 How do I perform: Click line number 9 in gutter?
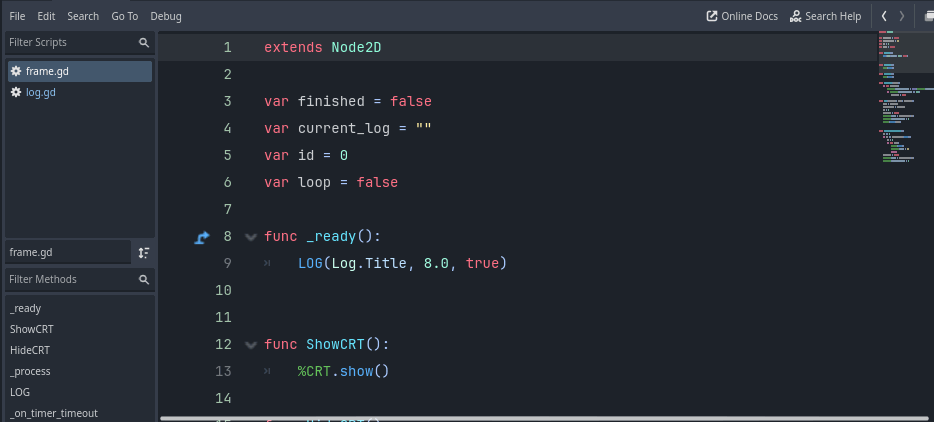pyautogui.click(x=227, y=263)
